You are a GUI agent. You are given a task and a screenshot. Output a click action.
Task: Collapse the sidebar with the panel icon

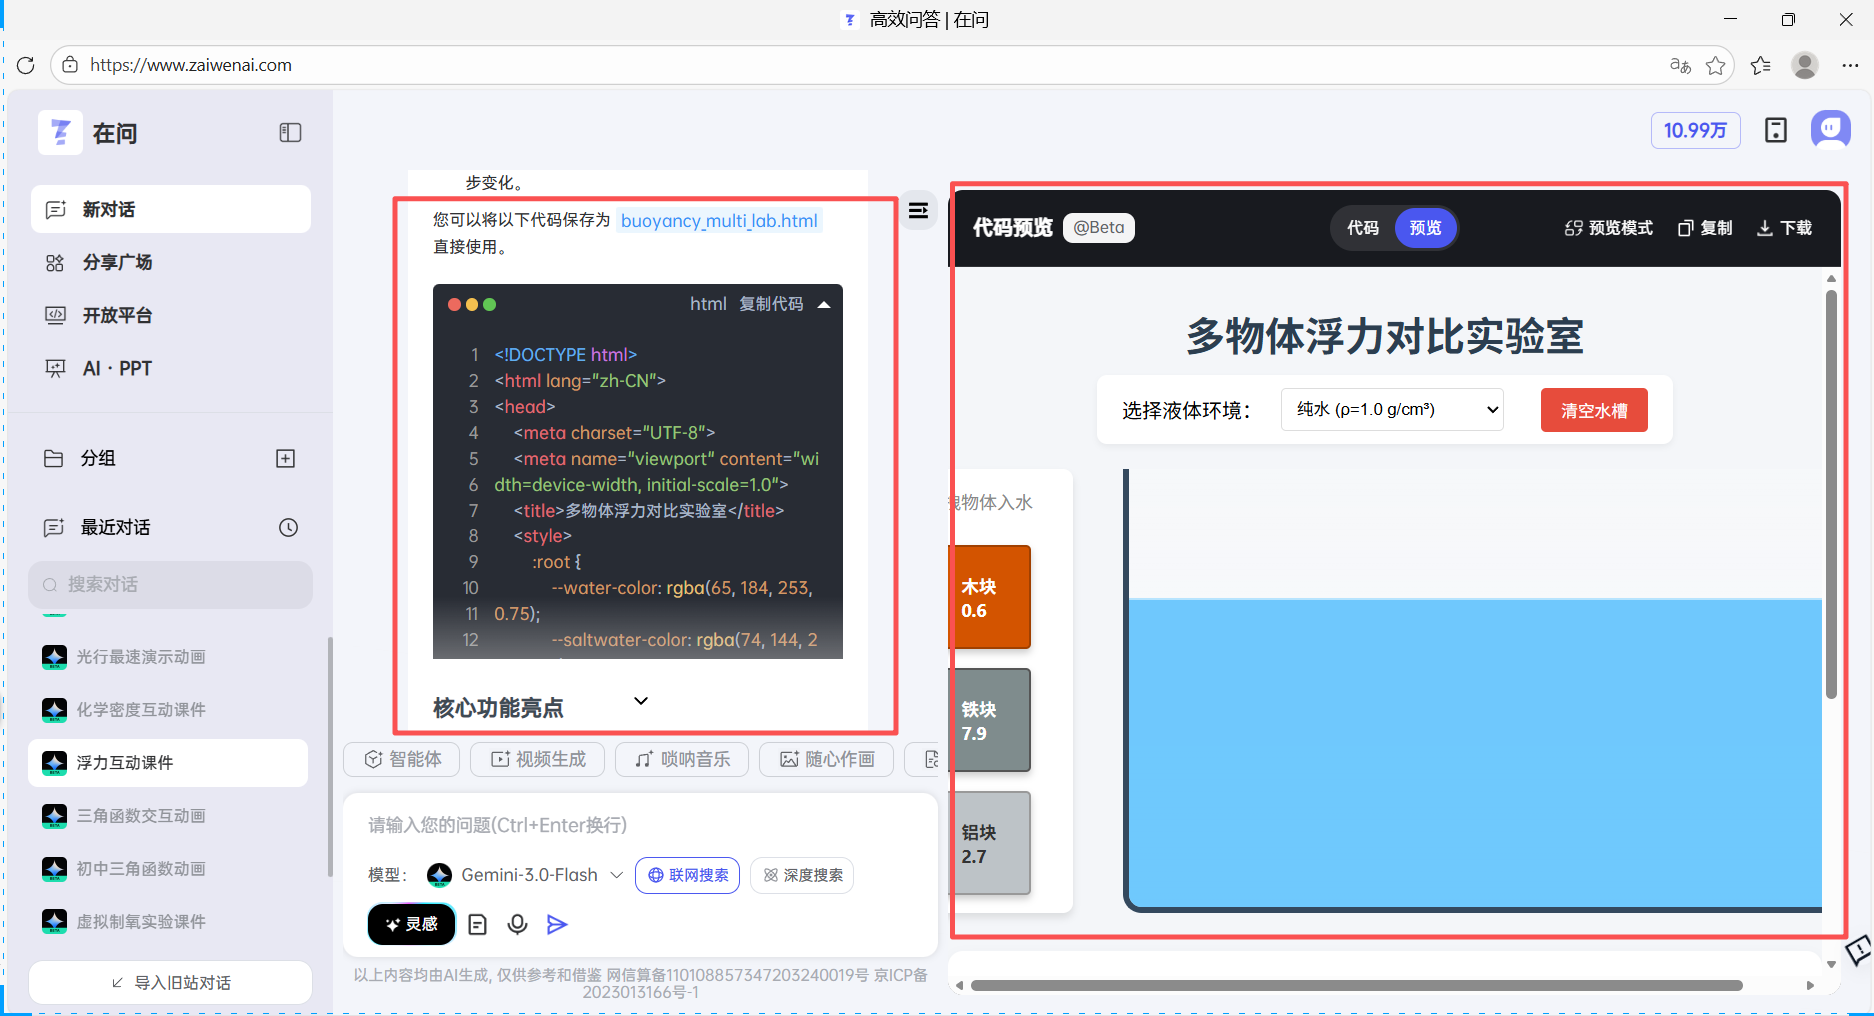pos(289,131)
